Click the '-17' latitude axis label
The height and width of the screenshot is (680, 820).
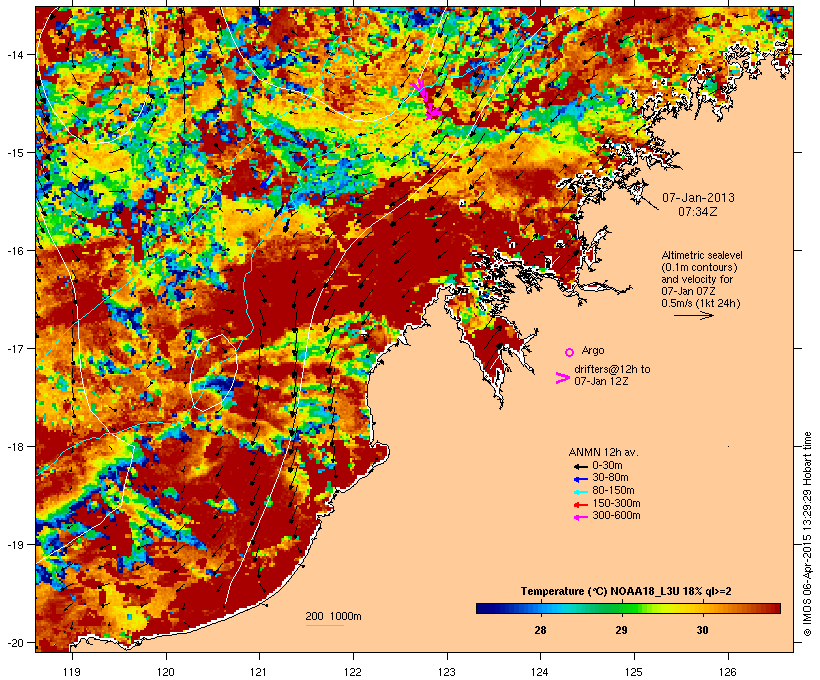point(14,348)
